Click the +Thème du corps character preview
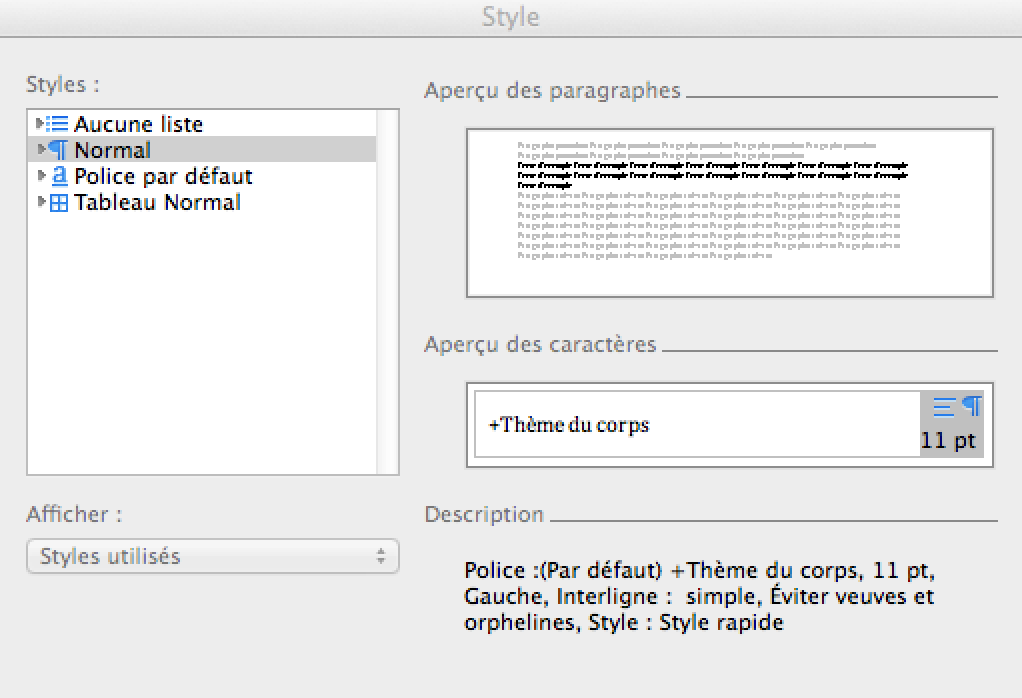 click(x=570, y=424)
